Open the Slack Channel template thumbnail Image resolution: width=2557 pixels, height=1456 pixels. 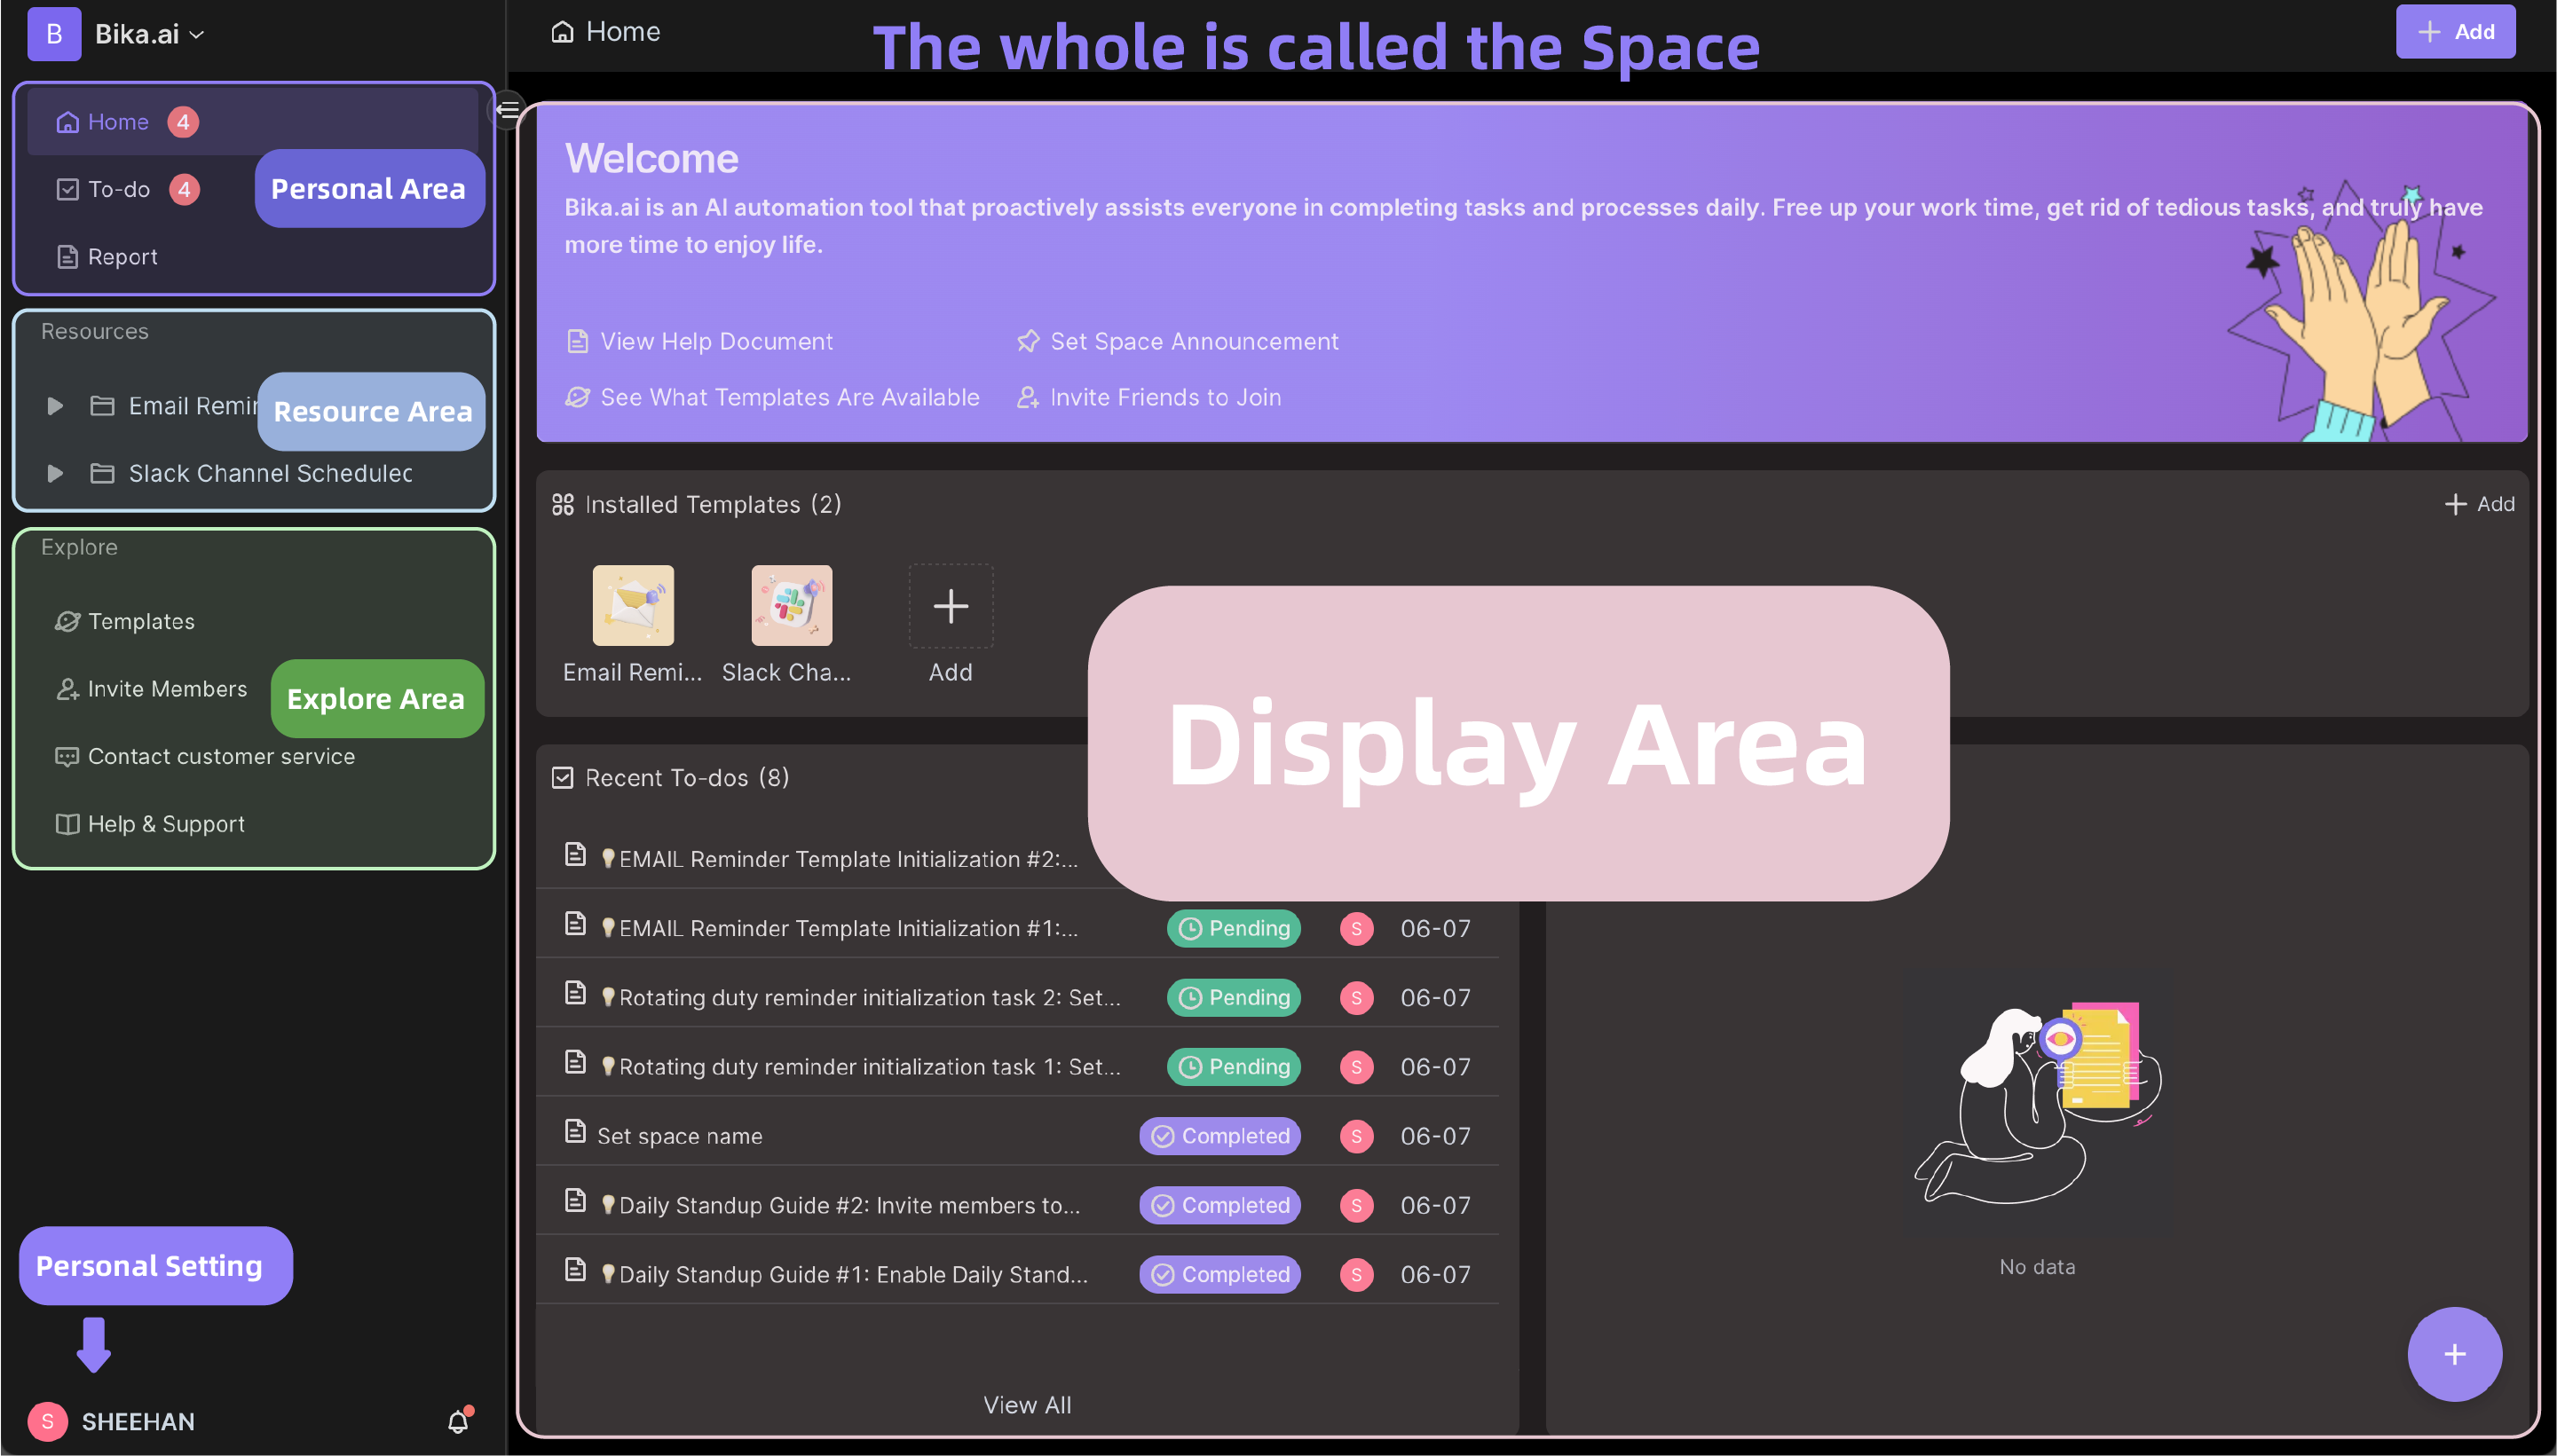[791, 606]
